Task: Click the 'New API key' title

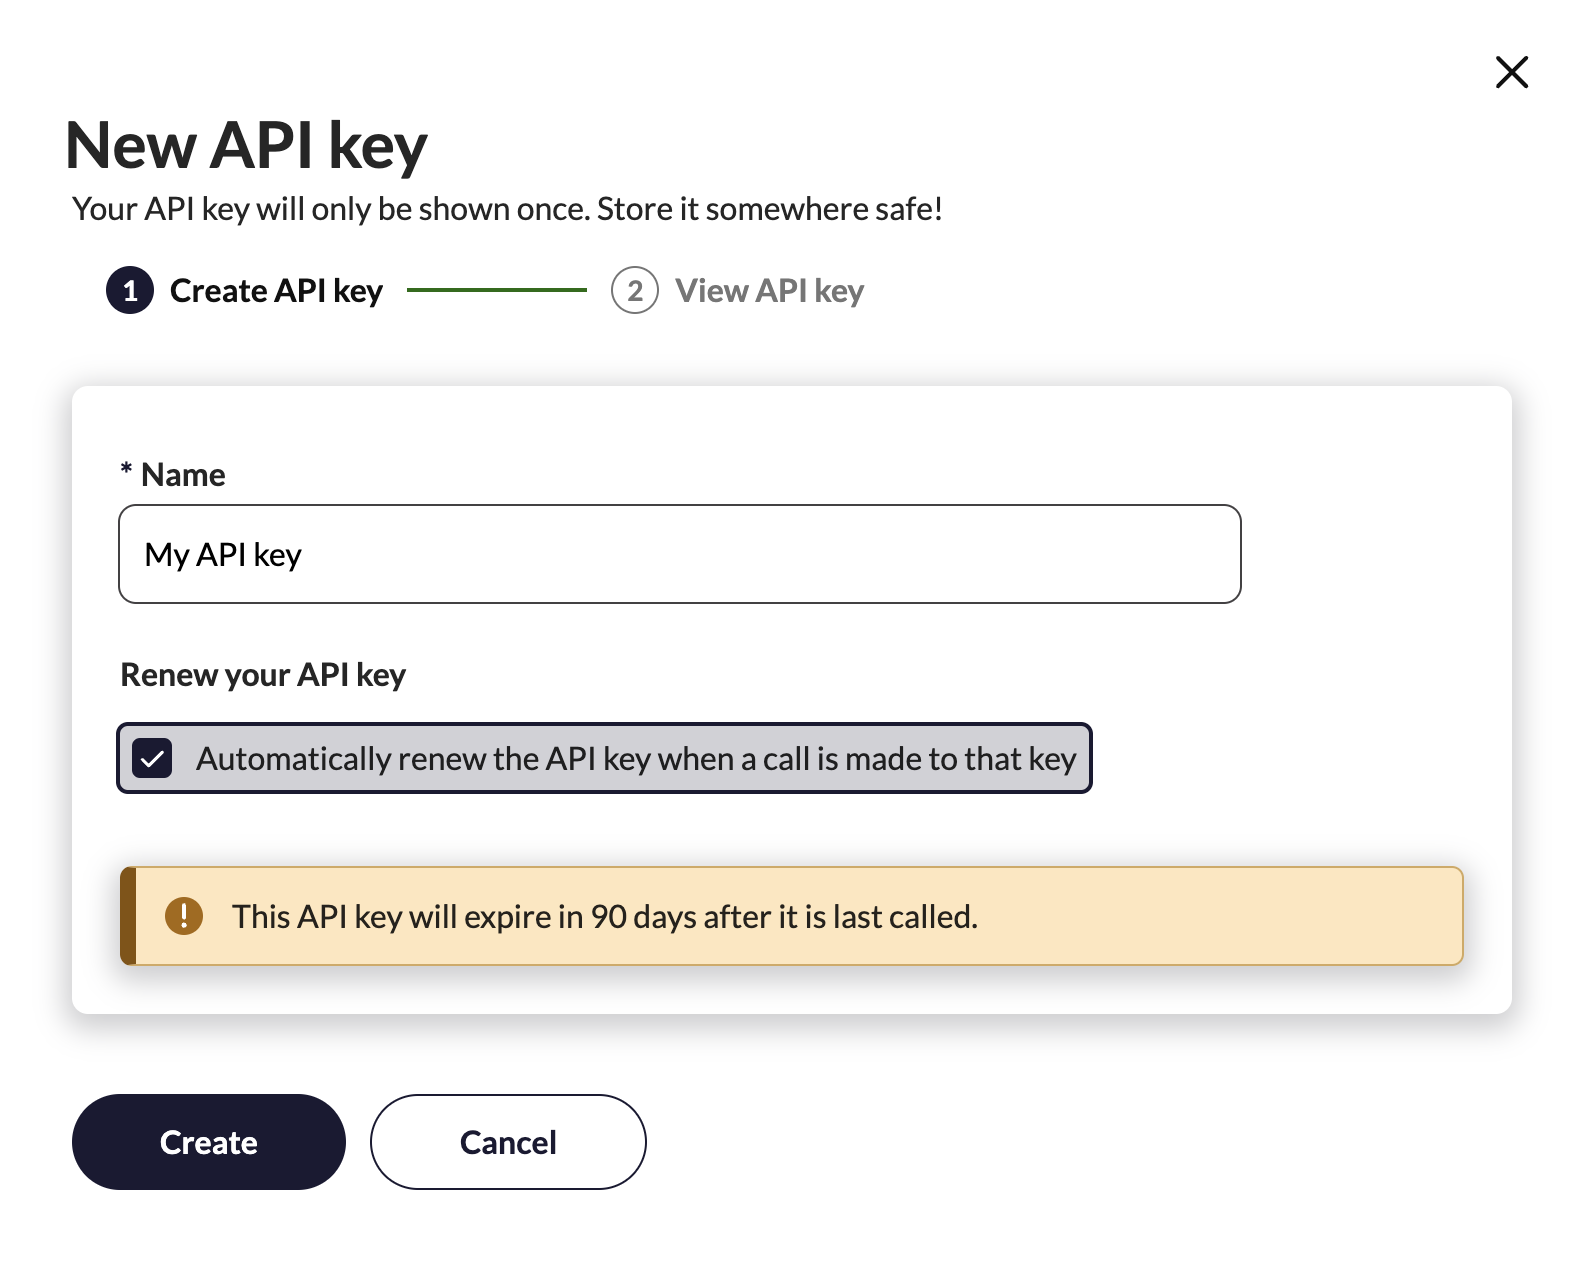Action: [x=246, y=146]
